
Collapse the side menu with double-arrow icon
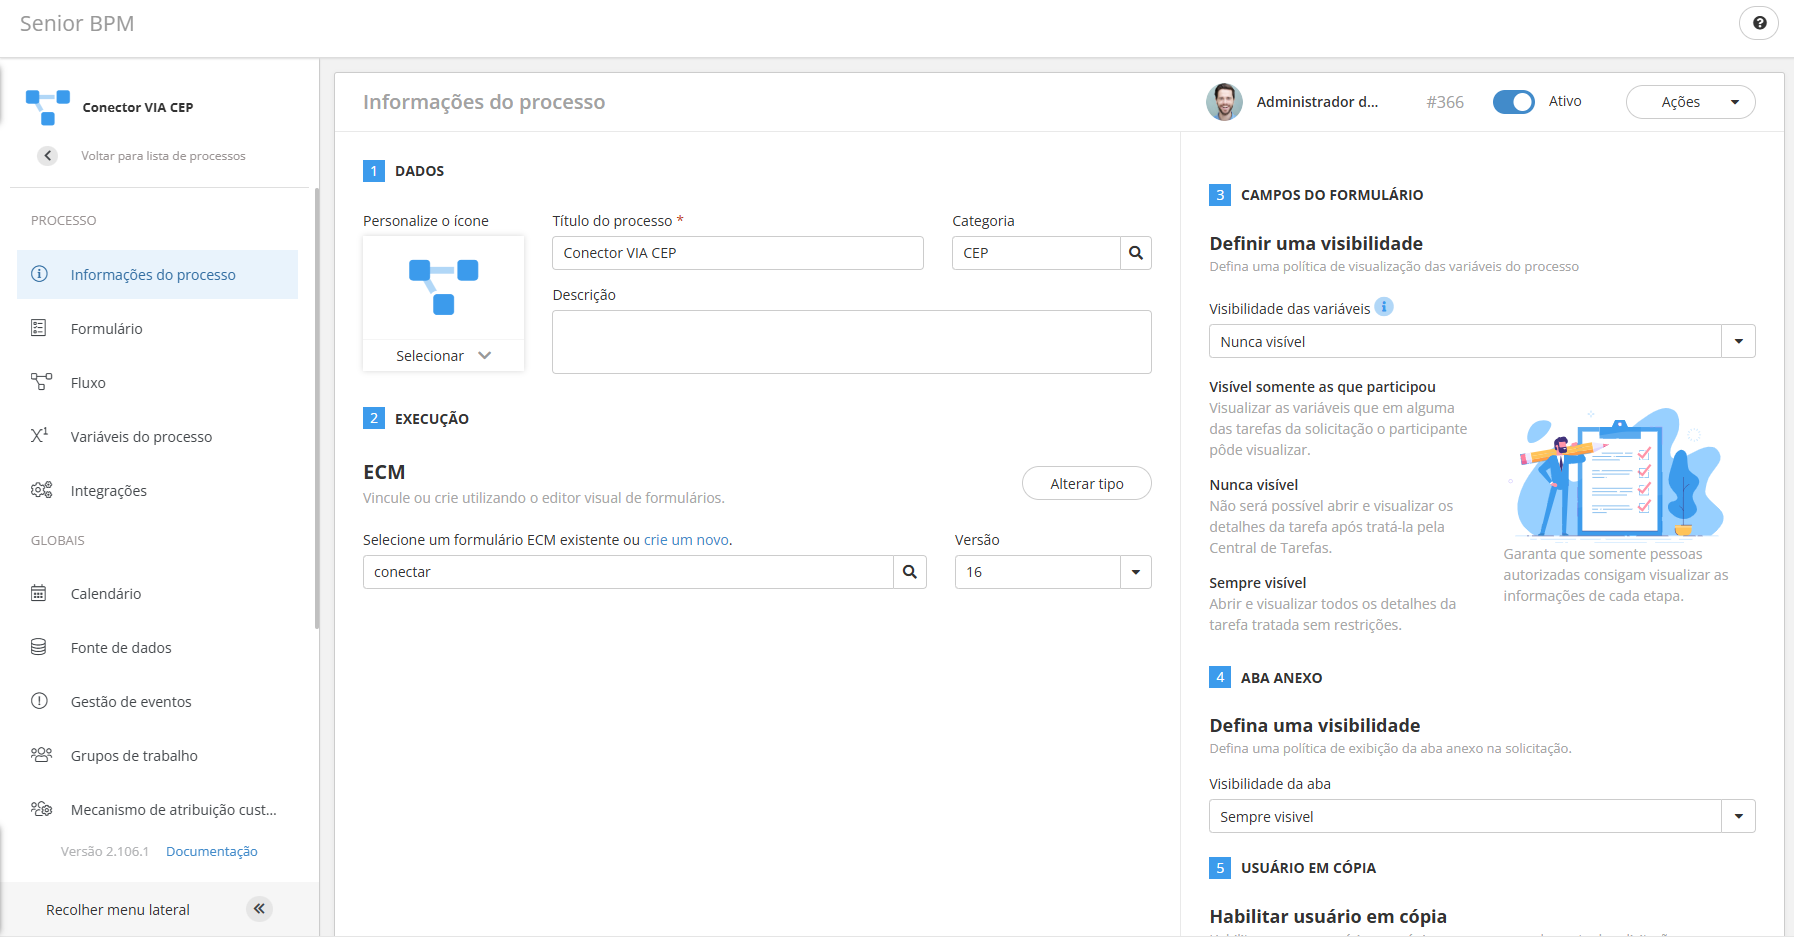[259, 909]
